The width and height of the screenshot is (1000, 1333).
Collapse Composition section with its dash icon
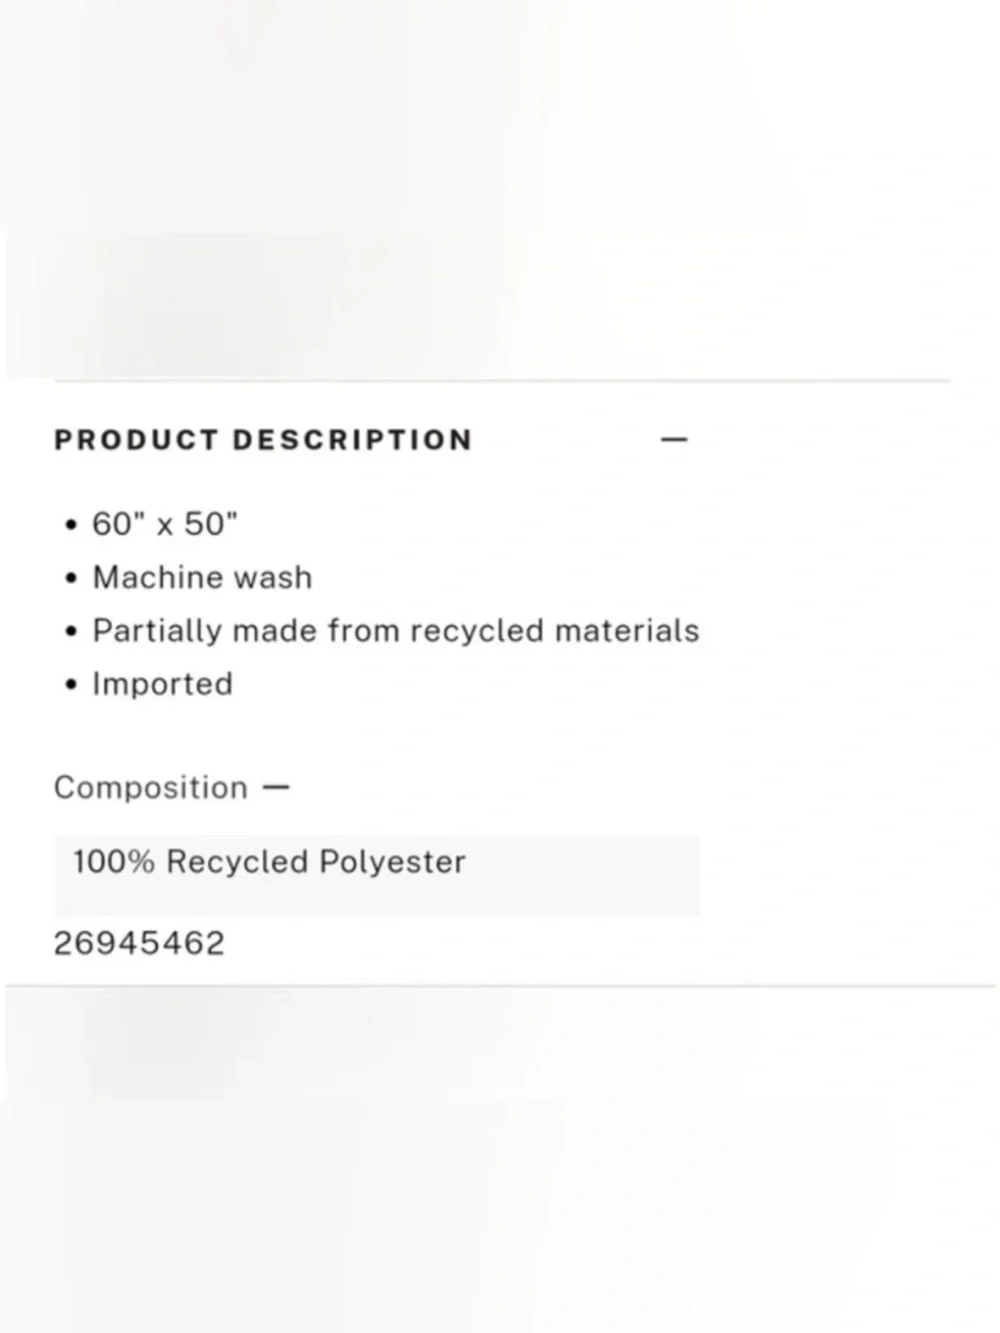click(x=276, y=787)
